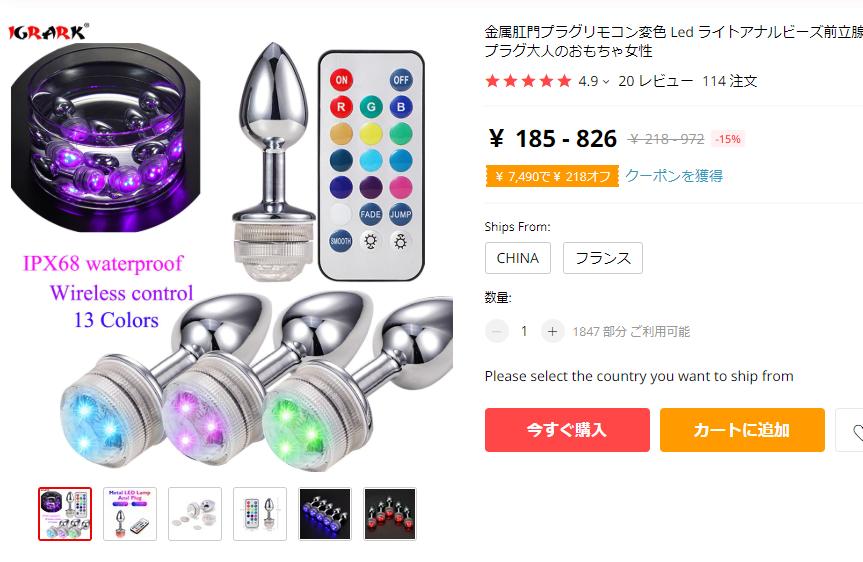Open the 20 レビュー reviews link
Screen dimensions: 863x562
[656, 81]
